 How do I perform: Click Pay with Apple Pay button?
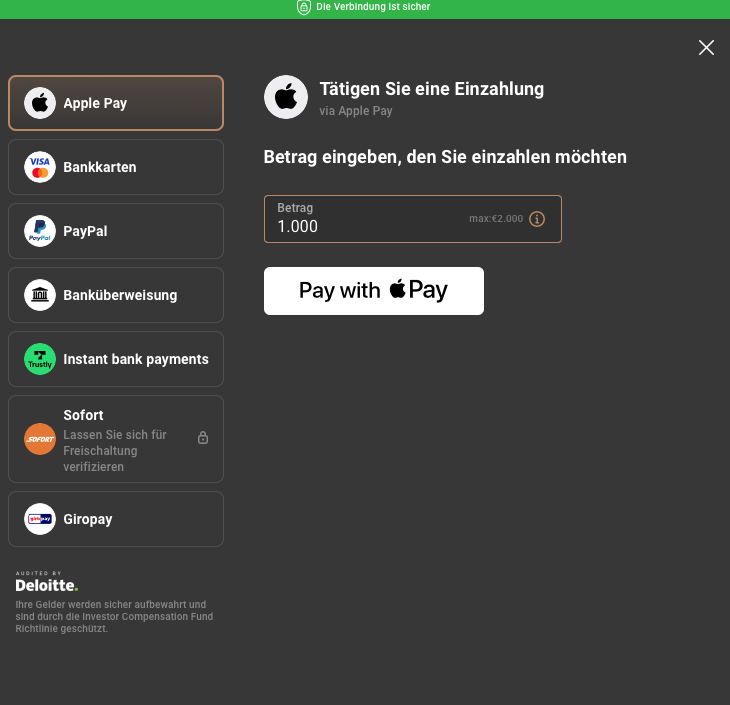[374, 291]
